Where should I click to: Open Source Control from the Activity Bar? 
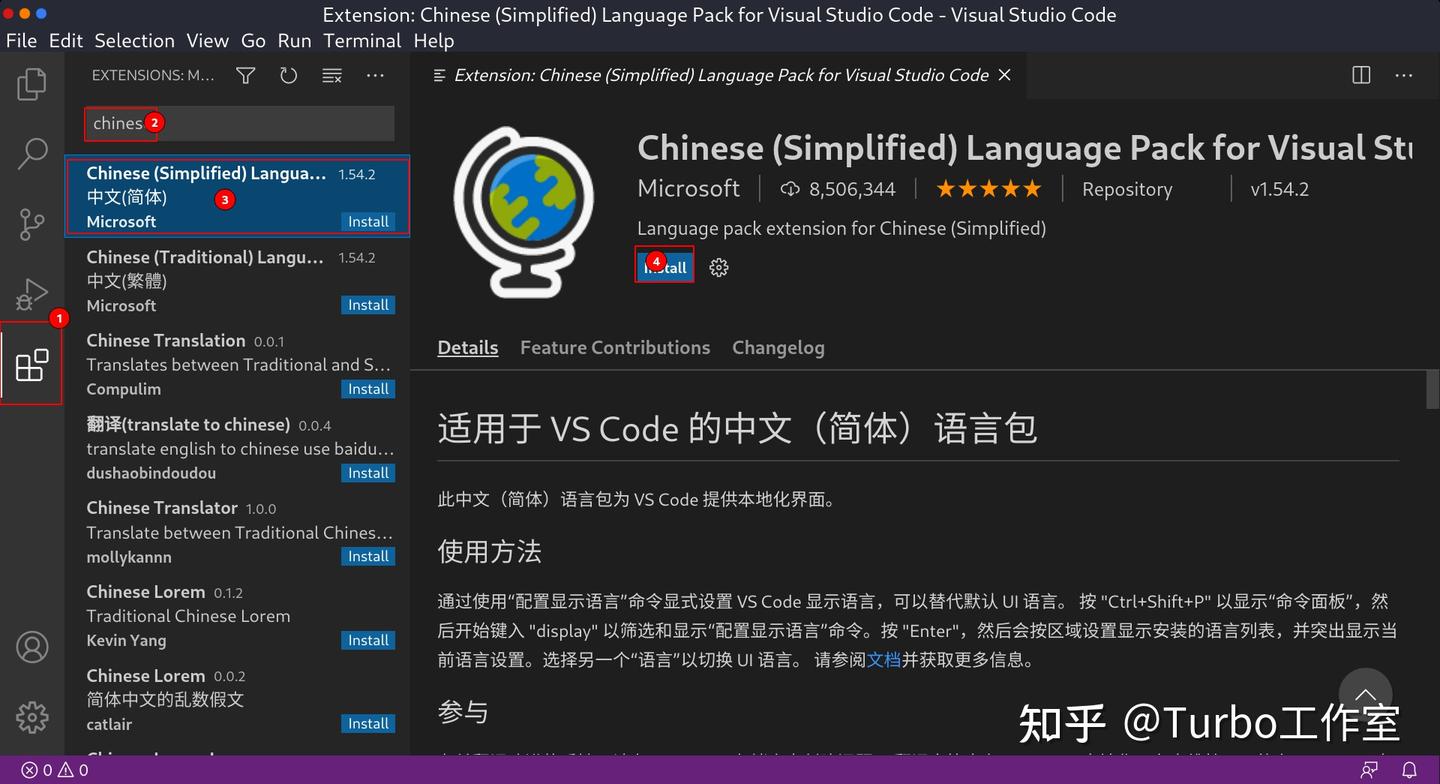pyautogui.click(x=31, y=224)
